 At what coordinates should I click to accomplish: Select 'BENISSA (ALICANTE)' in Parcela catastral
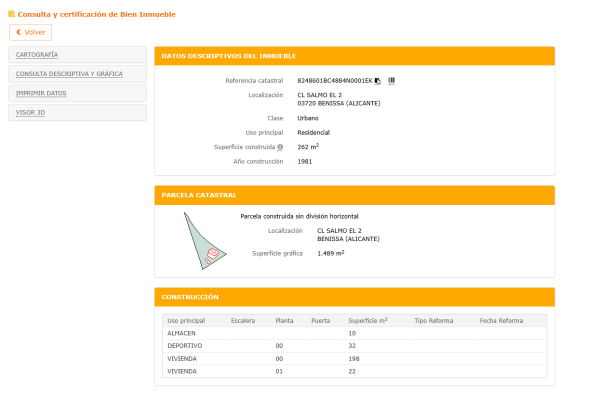348,239
